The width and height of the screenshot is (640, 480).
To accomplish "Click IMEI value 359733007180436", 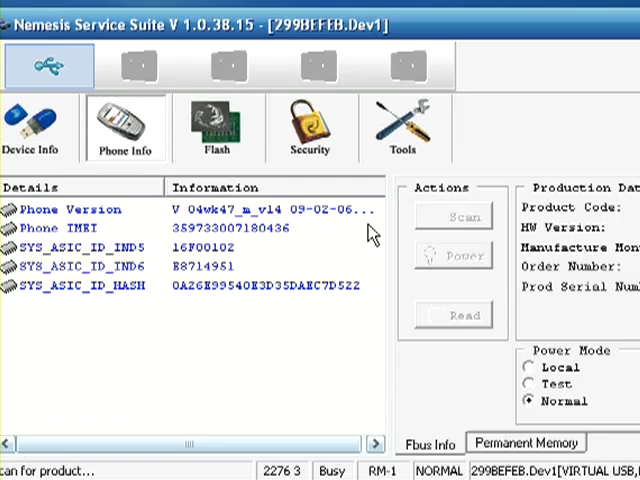I will click(x=231, y=228).
